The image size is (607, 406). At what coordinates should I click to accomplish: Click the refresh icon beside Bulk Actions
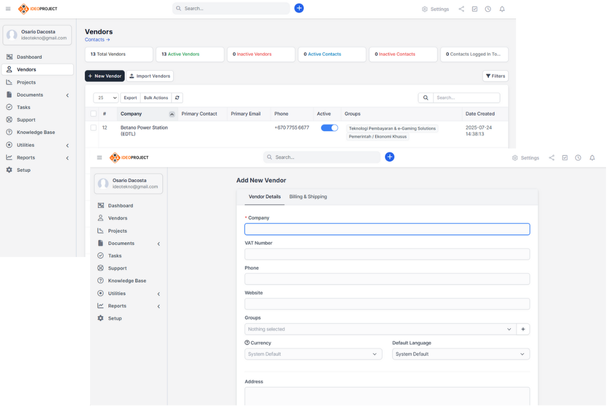coord(177,98)
